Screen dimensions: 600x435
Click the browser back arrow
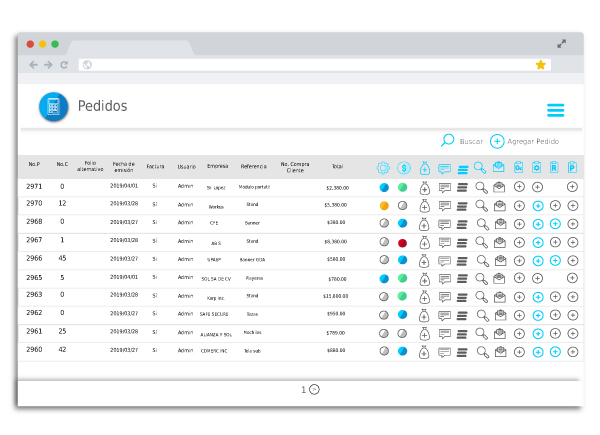tap(33, 64)
